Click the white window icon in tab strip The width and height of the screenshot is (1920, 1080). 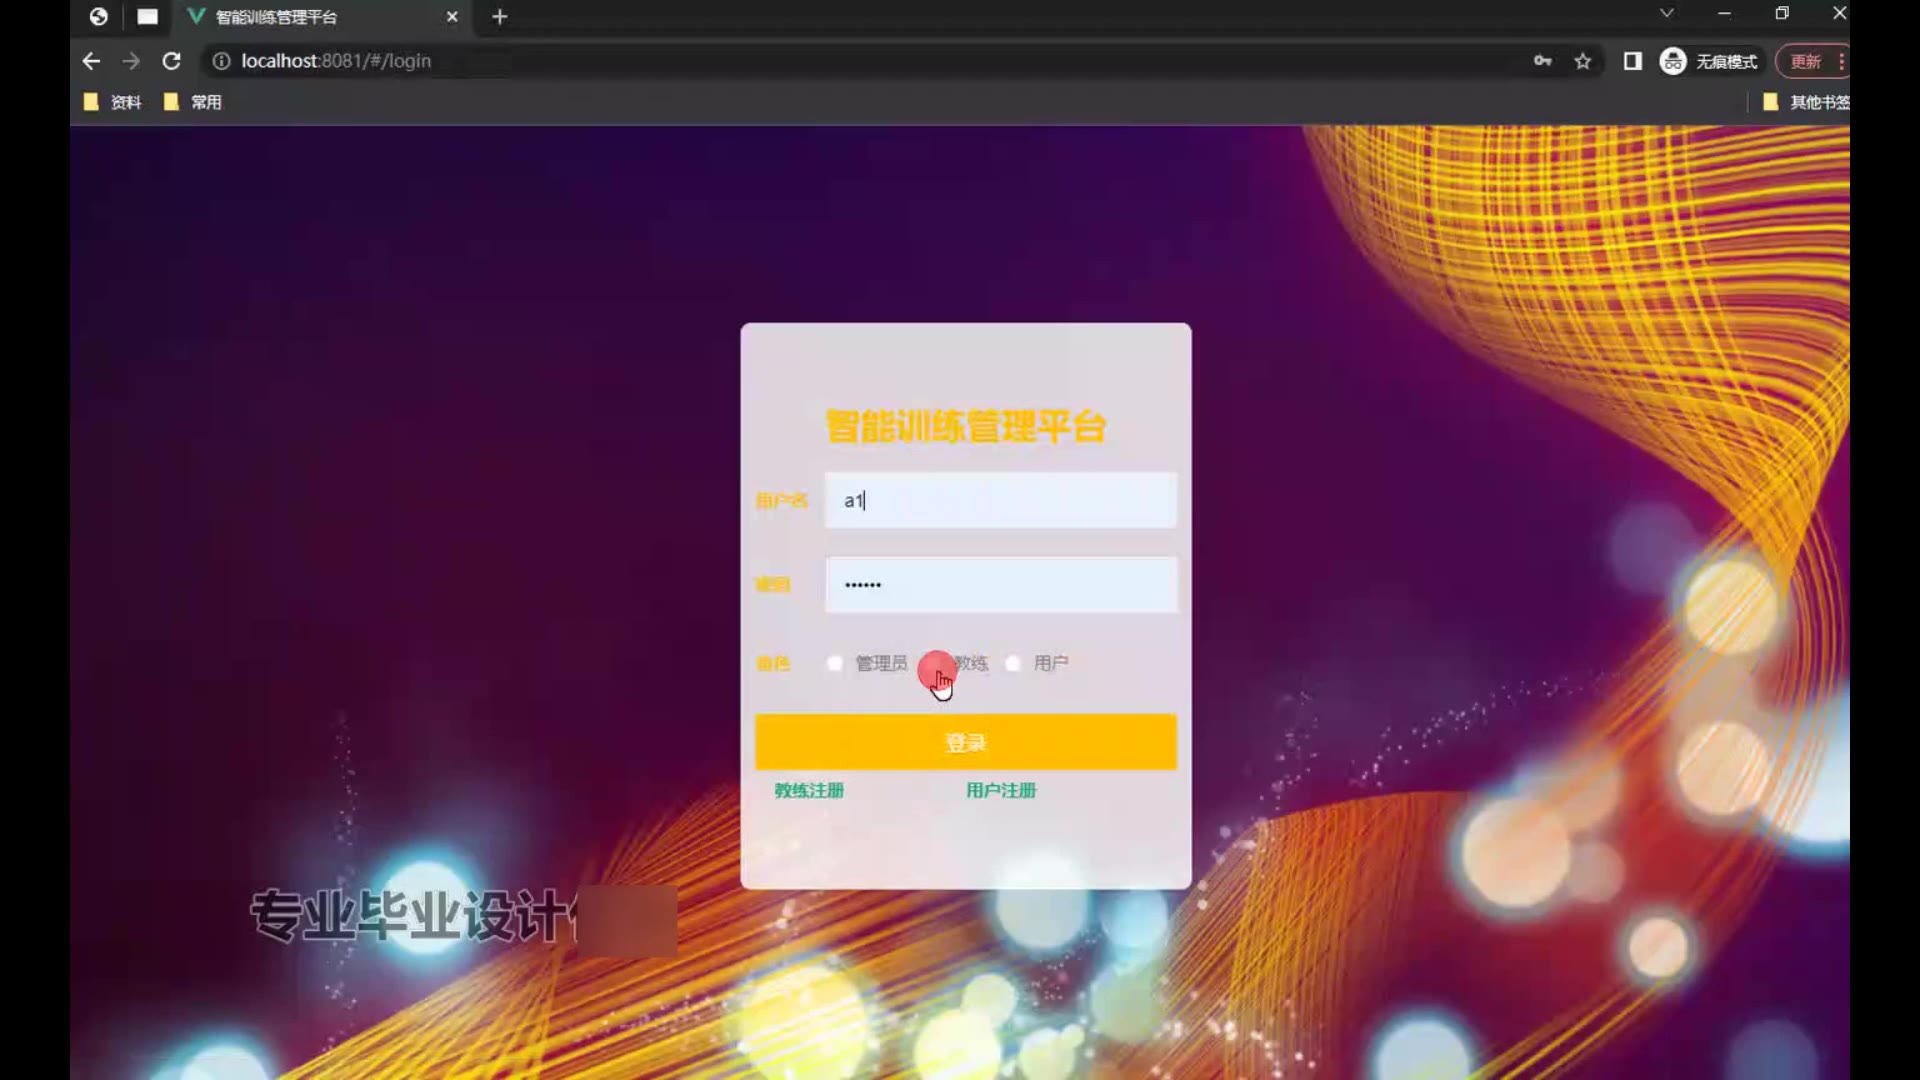pyautogui.click(x=147, y=16)
